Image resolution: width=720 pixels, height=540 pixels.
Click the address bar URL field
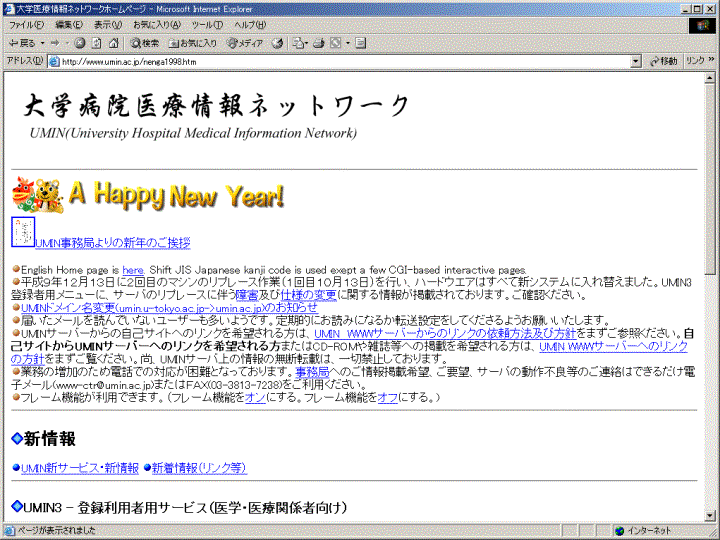coord(340,61)
